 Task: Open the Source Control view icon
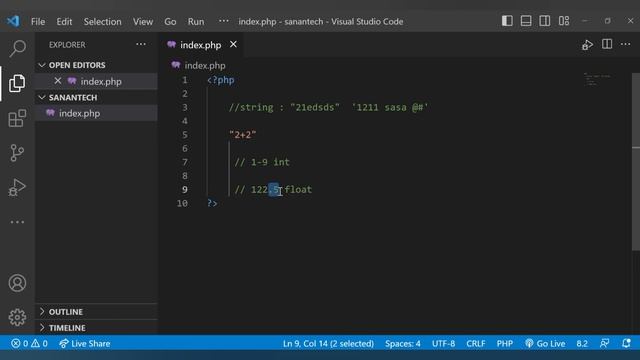pyautogui.click(x=17, y=153)
